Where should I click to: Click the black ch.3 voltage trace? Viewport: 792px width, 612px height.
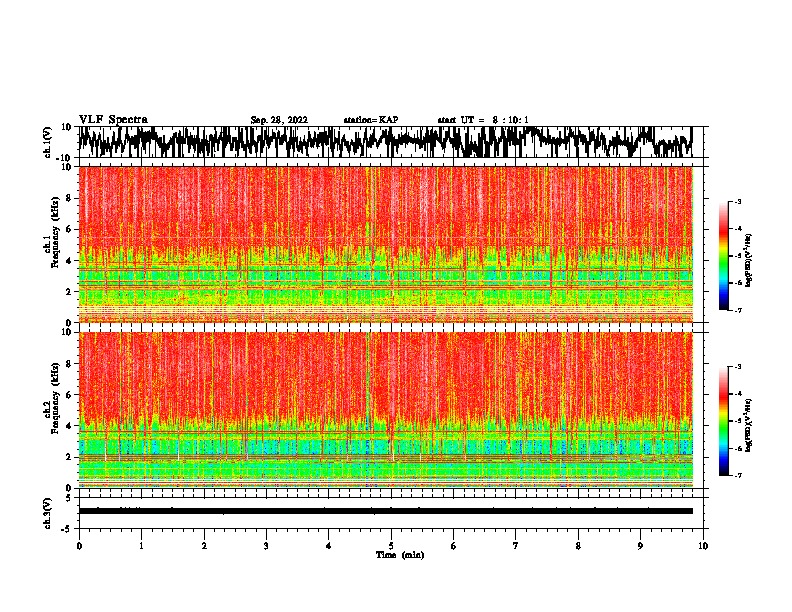pyautogui.click(x=386, y=511)
